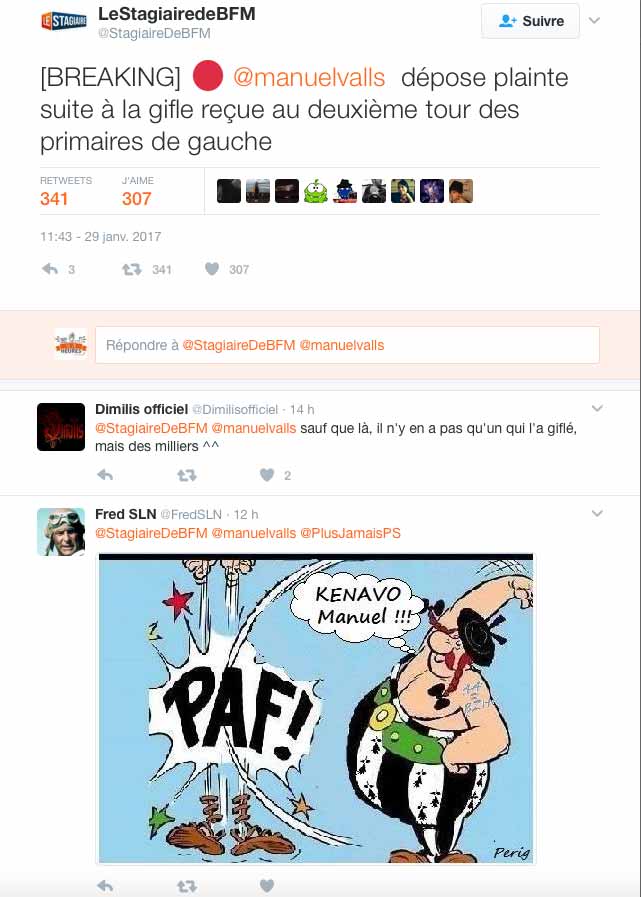Open the @manuelvalls mention in the main tweet
This screenshot has width=641, height=897.
coord(309,77)
